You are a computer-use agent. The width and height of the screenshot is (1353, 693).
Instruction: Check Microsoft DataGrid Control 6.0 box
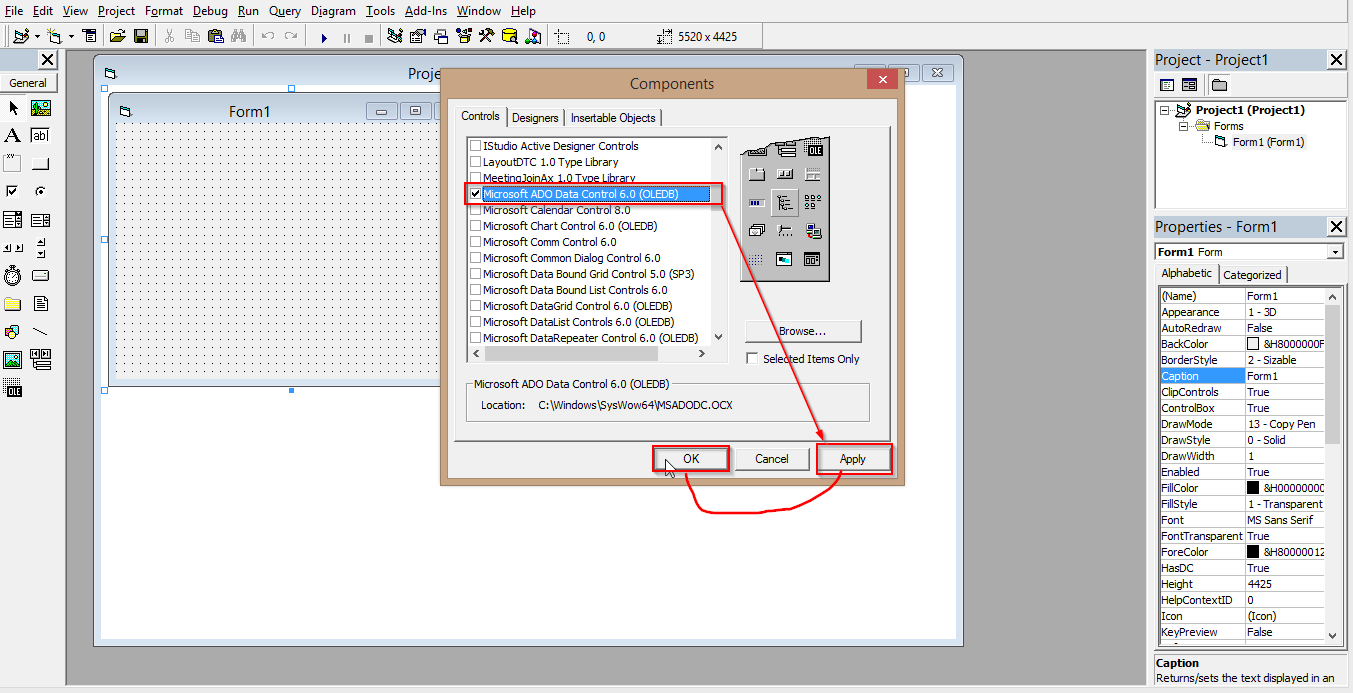476,306
